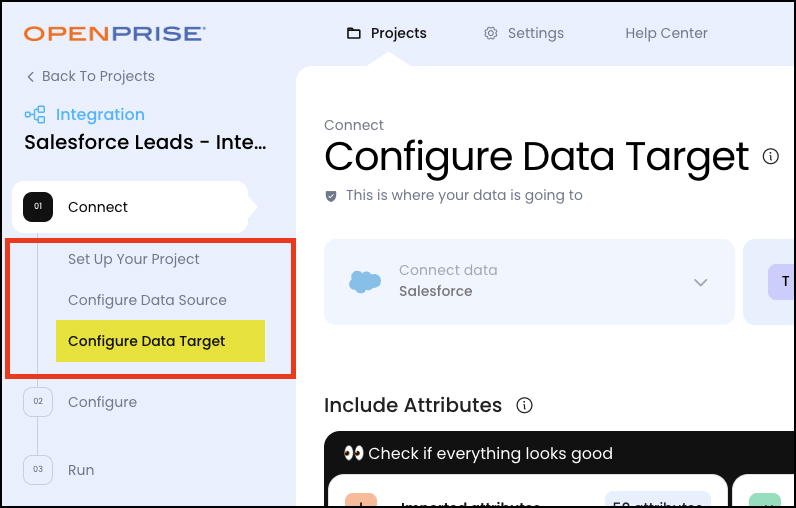Image resolution: width=796 pixels, height=508 pixels.
Task: Click the purple T badge card
Action: point(782,282)
